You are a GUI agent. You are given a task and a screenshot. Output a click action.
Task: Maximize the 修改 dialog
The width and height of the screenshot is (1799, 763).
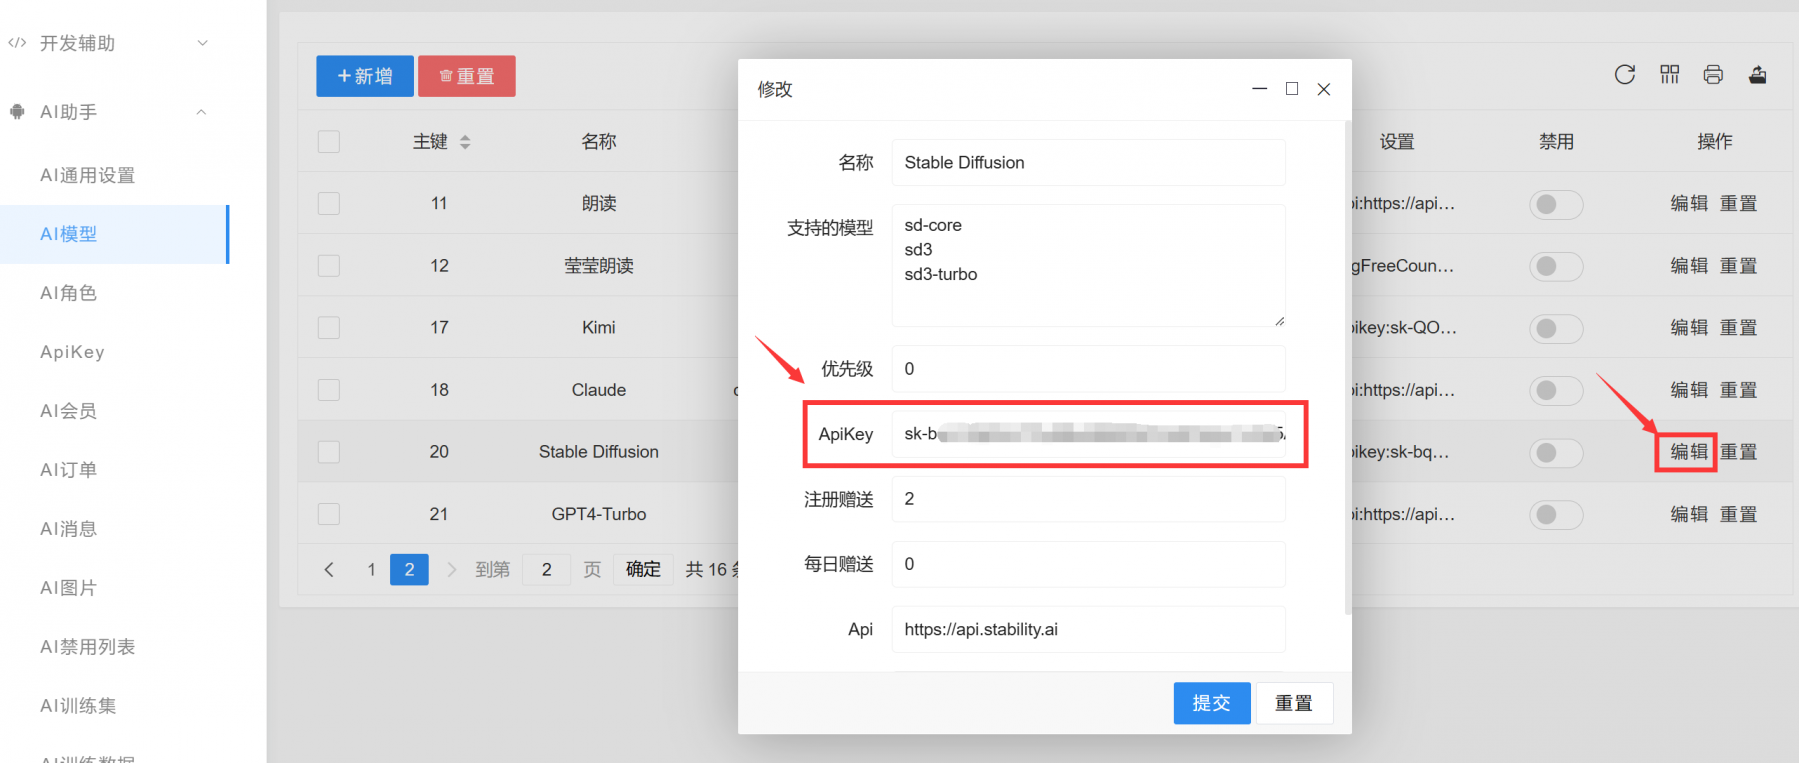pyautogui.click(x=1292, y=89)
